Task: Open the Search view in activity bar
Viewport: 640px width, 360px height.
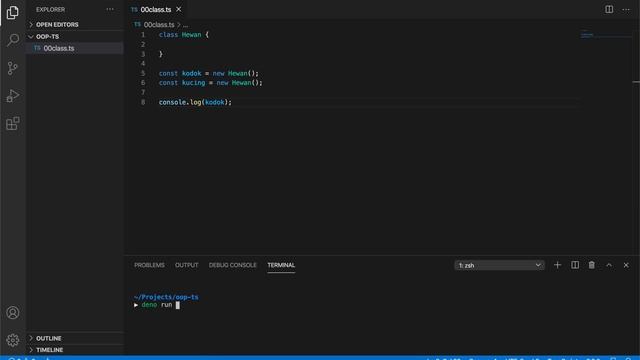Action: pos(13,40)
